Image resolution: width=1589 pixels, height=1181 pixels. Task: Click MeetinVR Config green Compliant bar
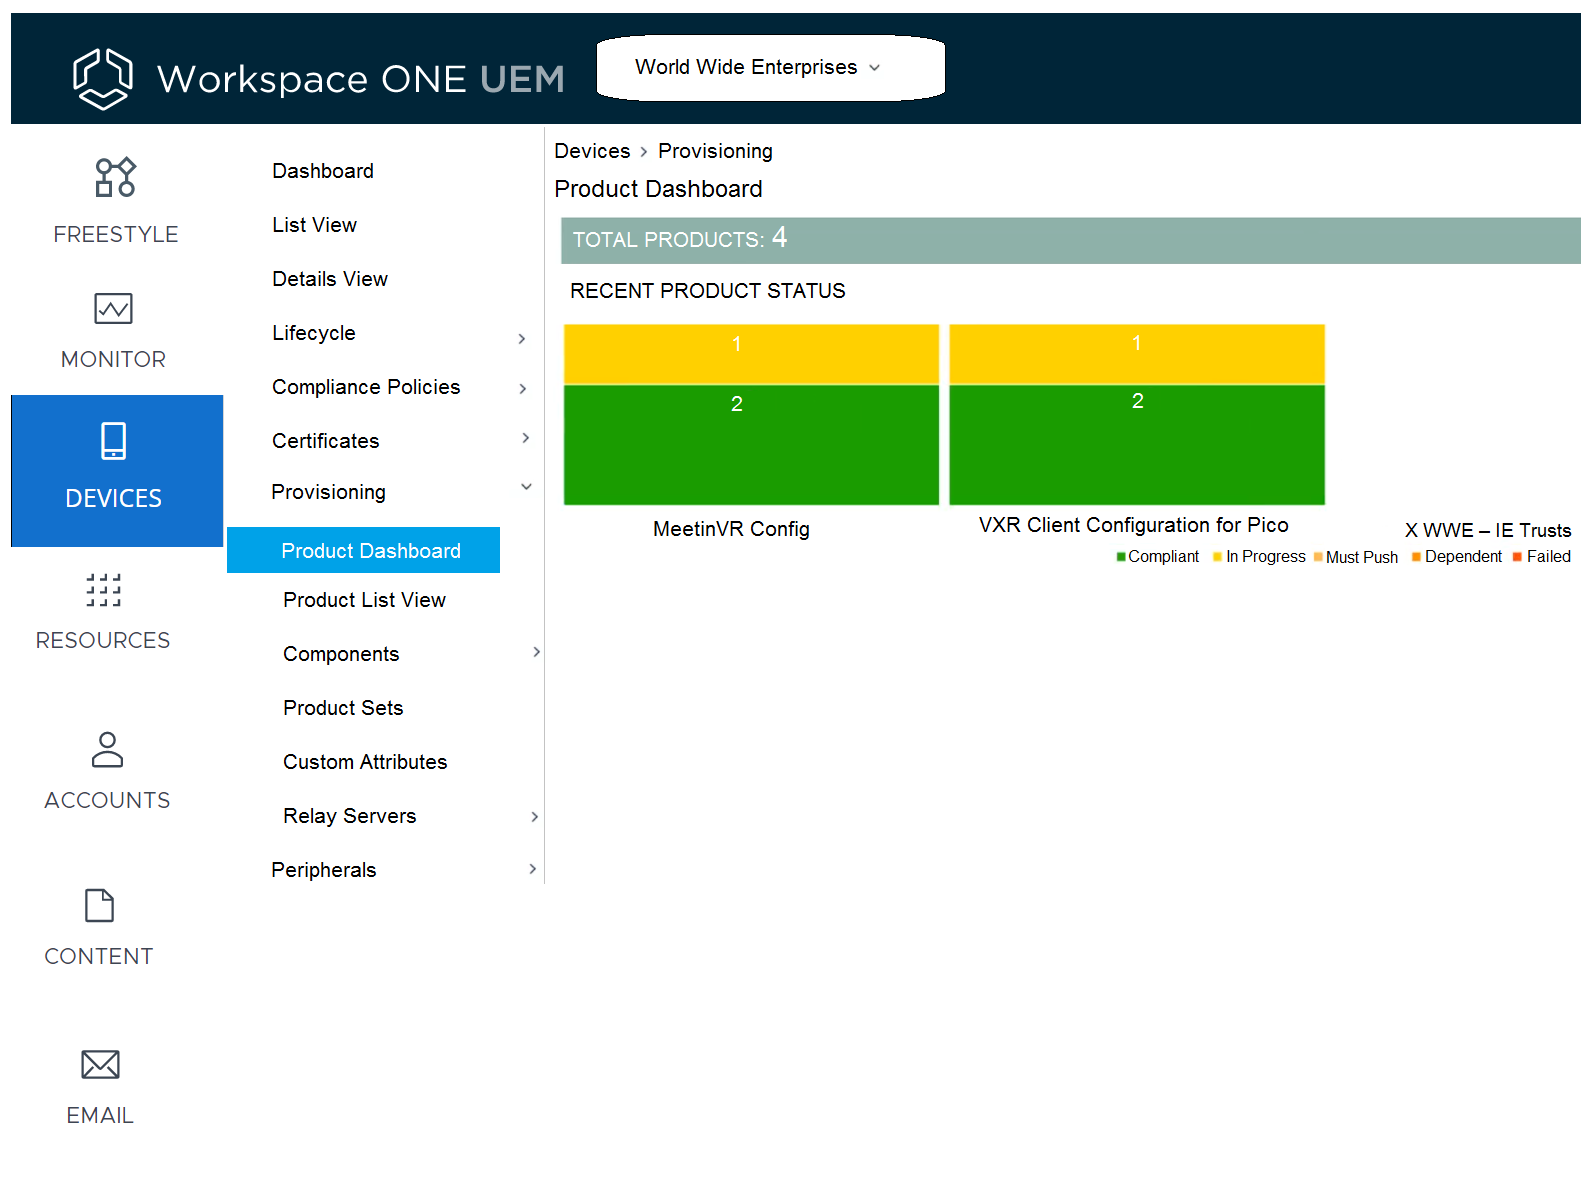pos(751,445)
